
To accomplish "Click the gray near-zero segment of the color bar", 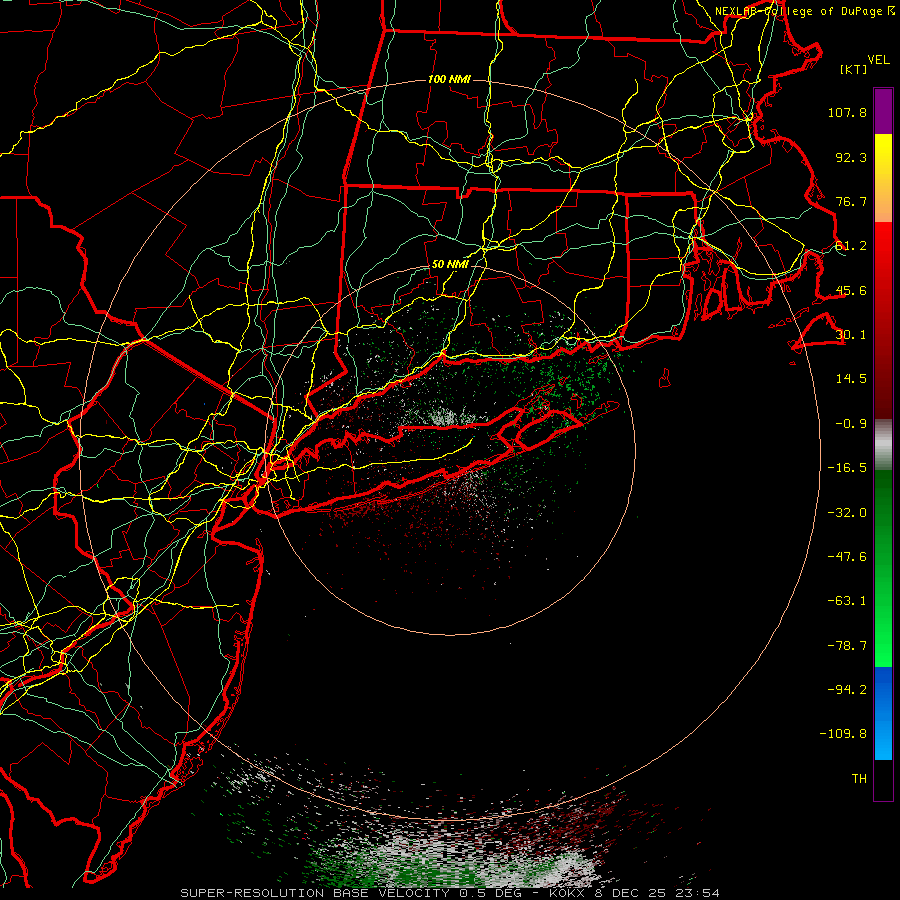I will coord(883,445).
